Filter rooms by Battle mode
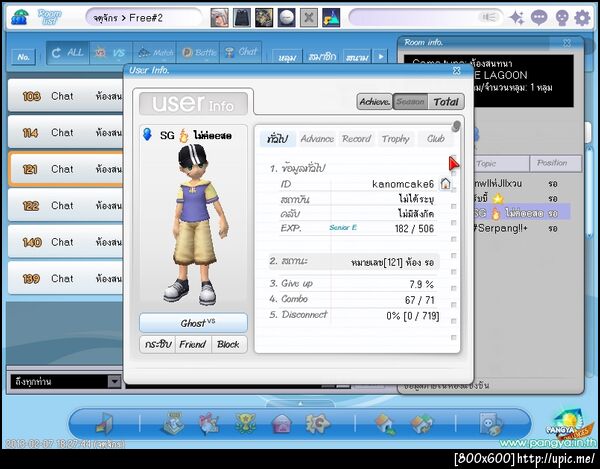 pos(198,53)
